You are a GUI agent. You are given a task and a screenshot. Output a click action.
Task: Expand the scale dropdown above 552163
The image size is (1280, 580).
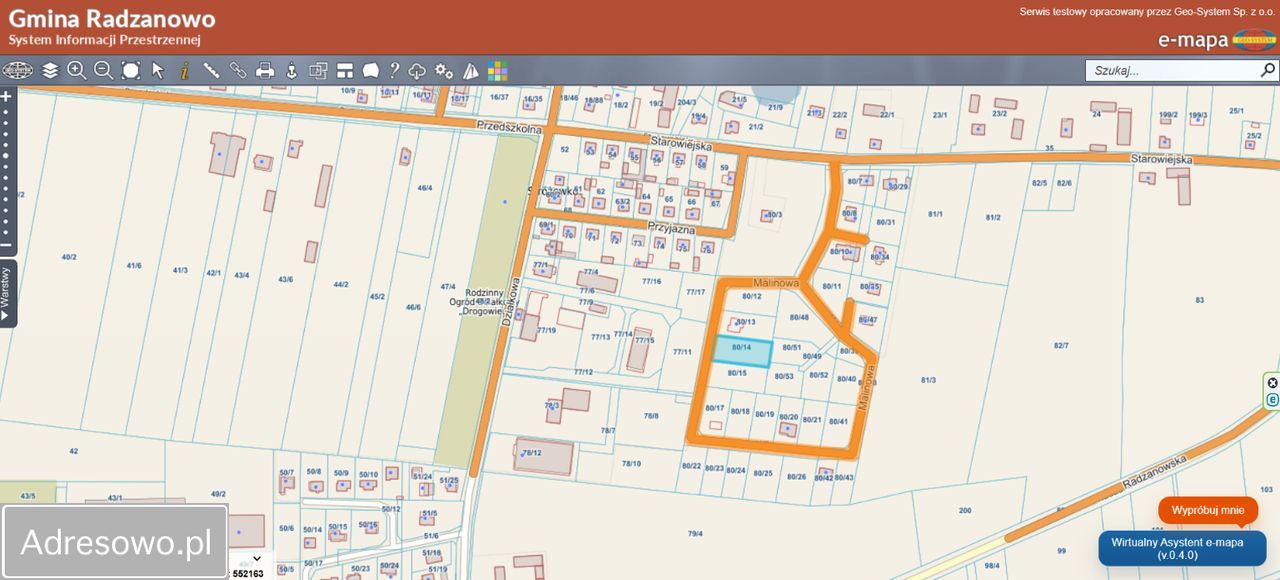coord(257,559)
